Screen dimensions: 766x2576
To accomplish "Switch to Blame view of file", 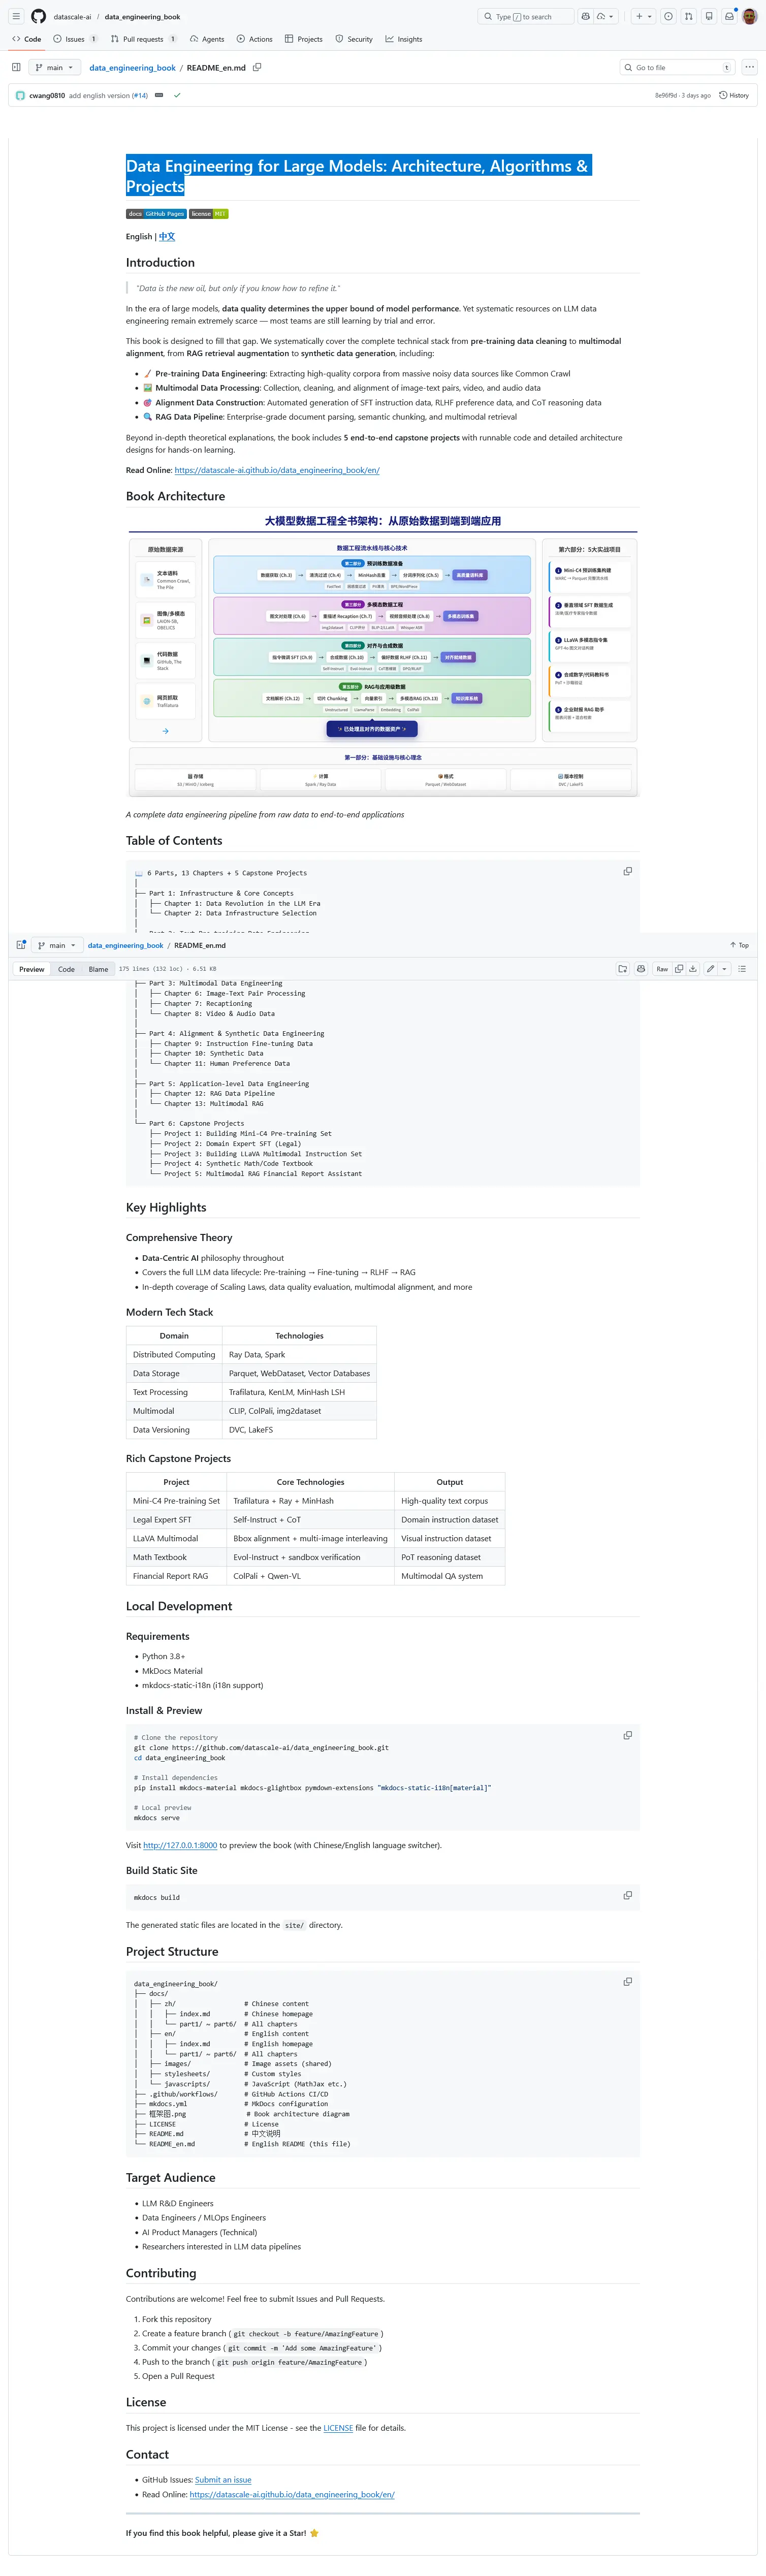I will [98, 969].
